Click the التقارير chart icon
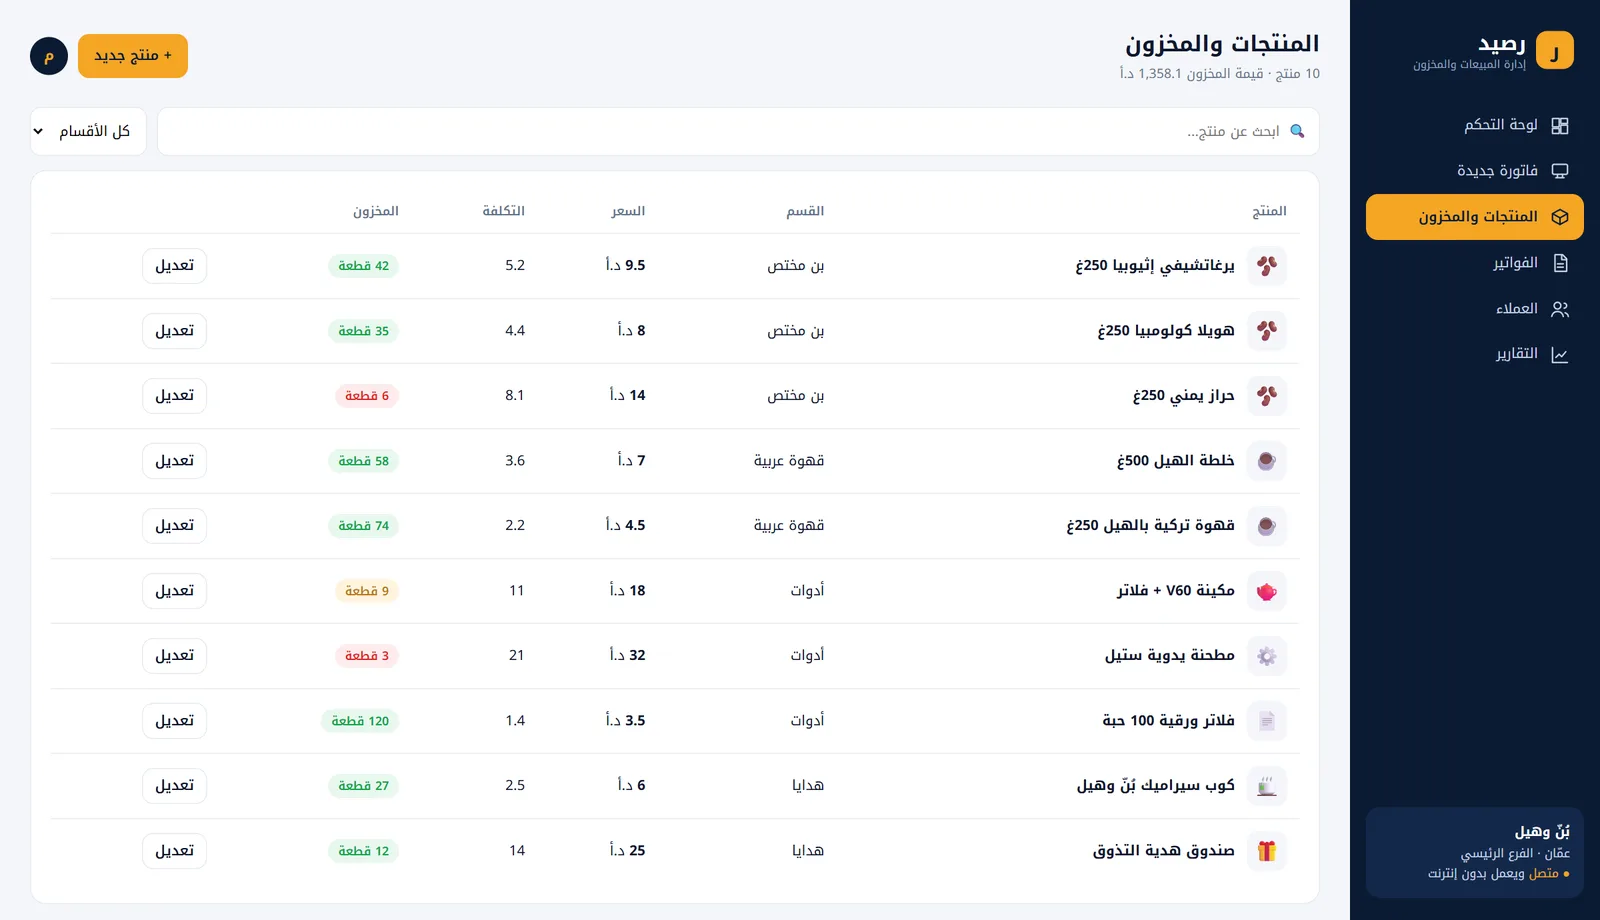The height and width of the screenshot is (920, 1600). coord(1559,354)
